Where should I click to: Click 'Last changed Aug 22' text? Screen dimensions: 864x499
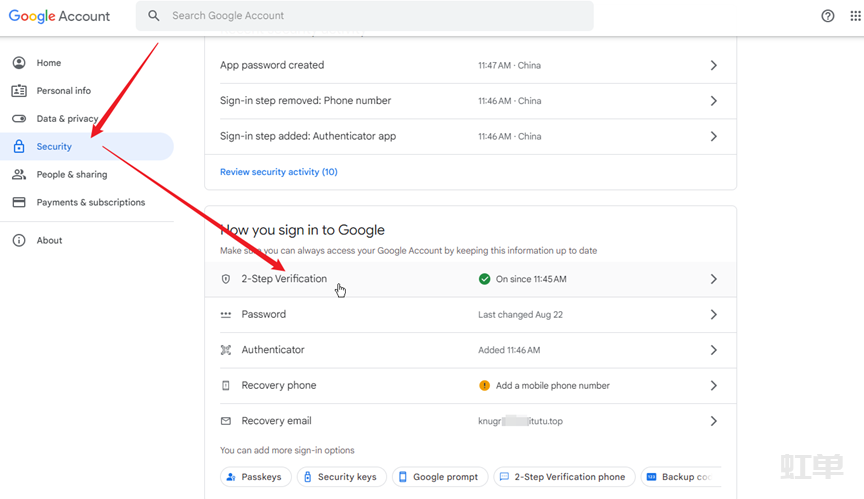pyautogui.click(x=521, y=314)
